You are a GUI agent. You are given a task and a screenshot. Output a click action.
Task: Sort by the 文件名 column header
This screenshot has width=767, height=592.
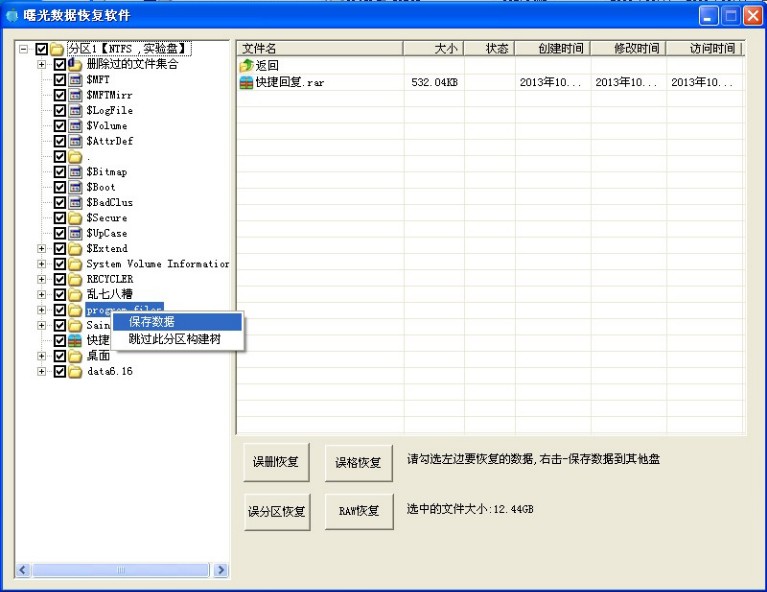pyautogui.click(x=320, y=48)
